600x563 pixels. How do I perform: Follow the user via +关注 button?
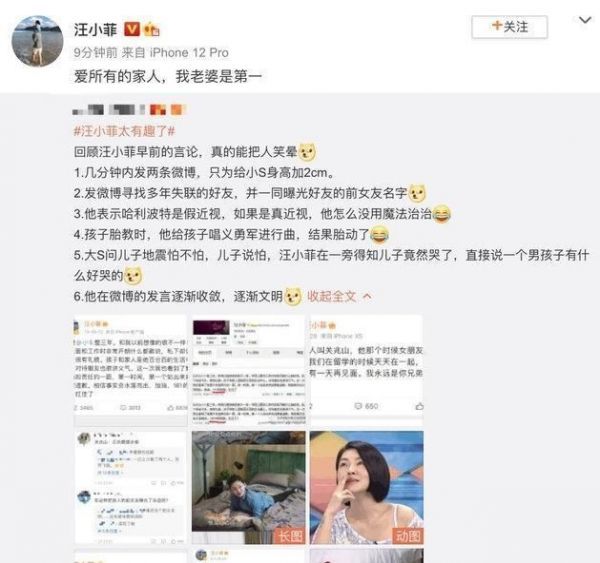tap(509, 27)
